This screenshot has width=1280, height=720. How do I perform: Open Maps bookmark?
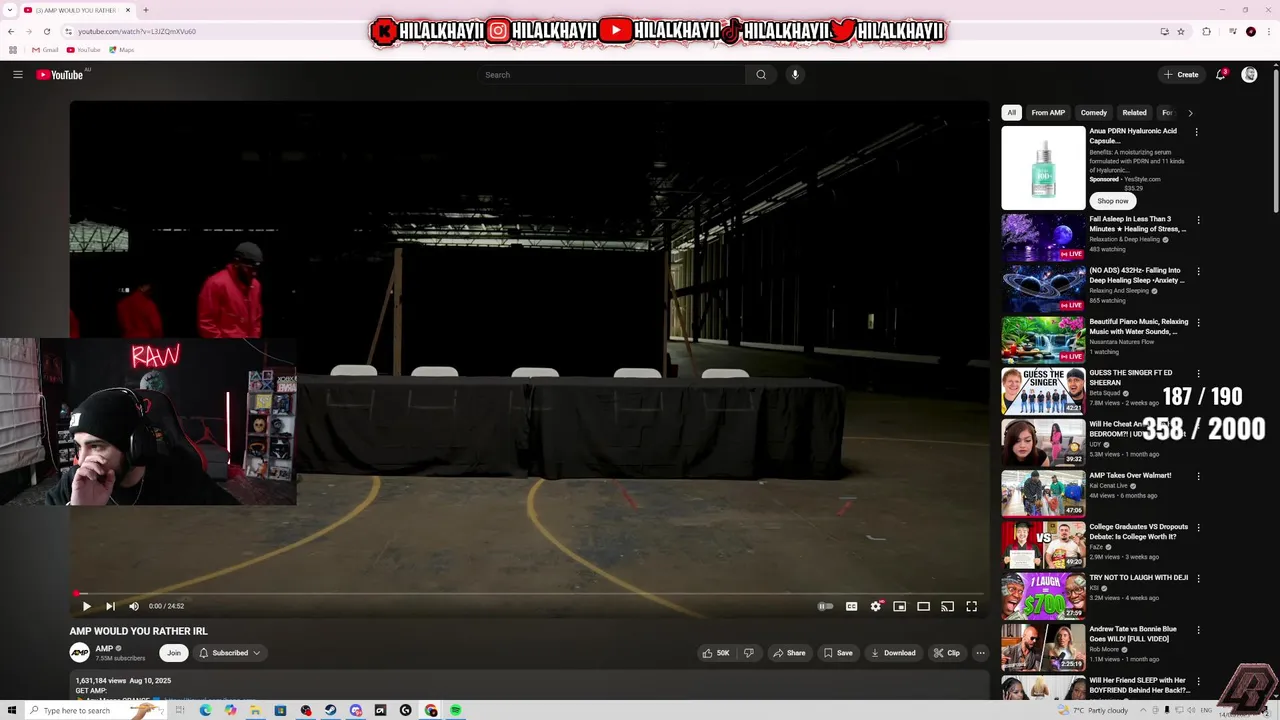pyautogui.click(x=122, y=50)
